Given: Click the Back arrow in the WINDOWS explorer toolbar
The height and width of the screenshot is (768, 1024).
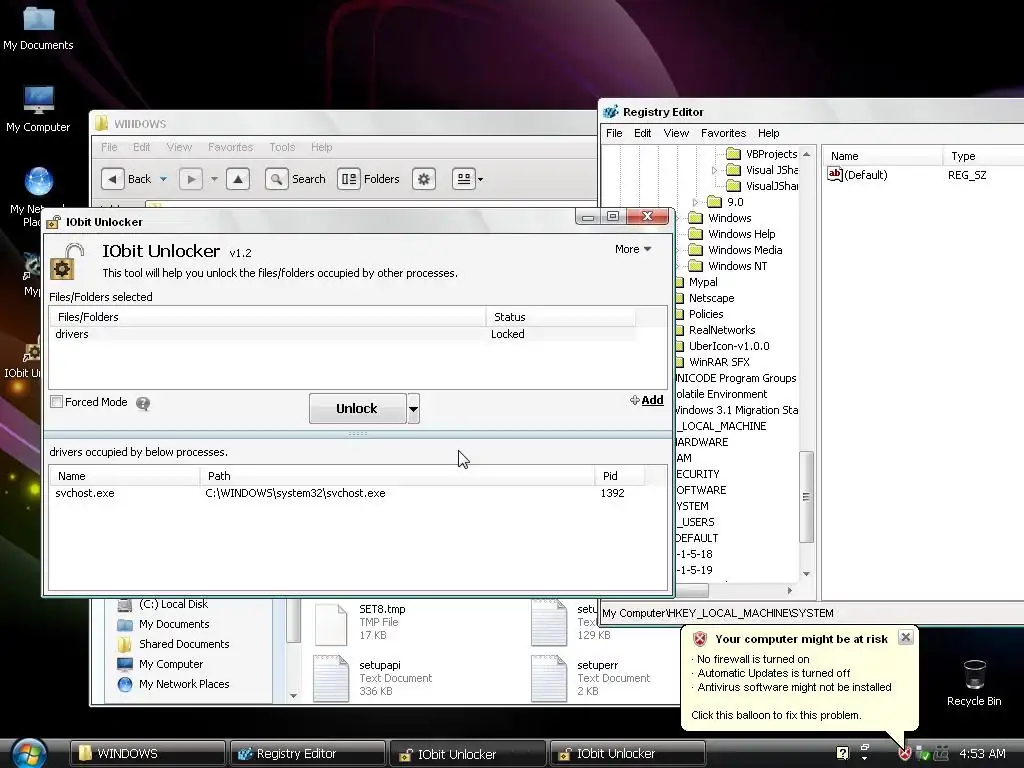Looking at the screenshot, I should (x=112, y=179).
